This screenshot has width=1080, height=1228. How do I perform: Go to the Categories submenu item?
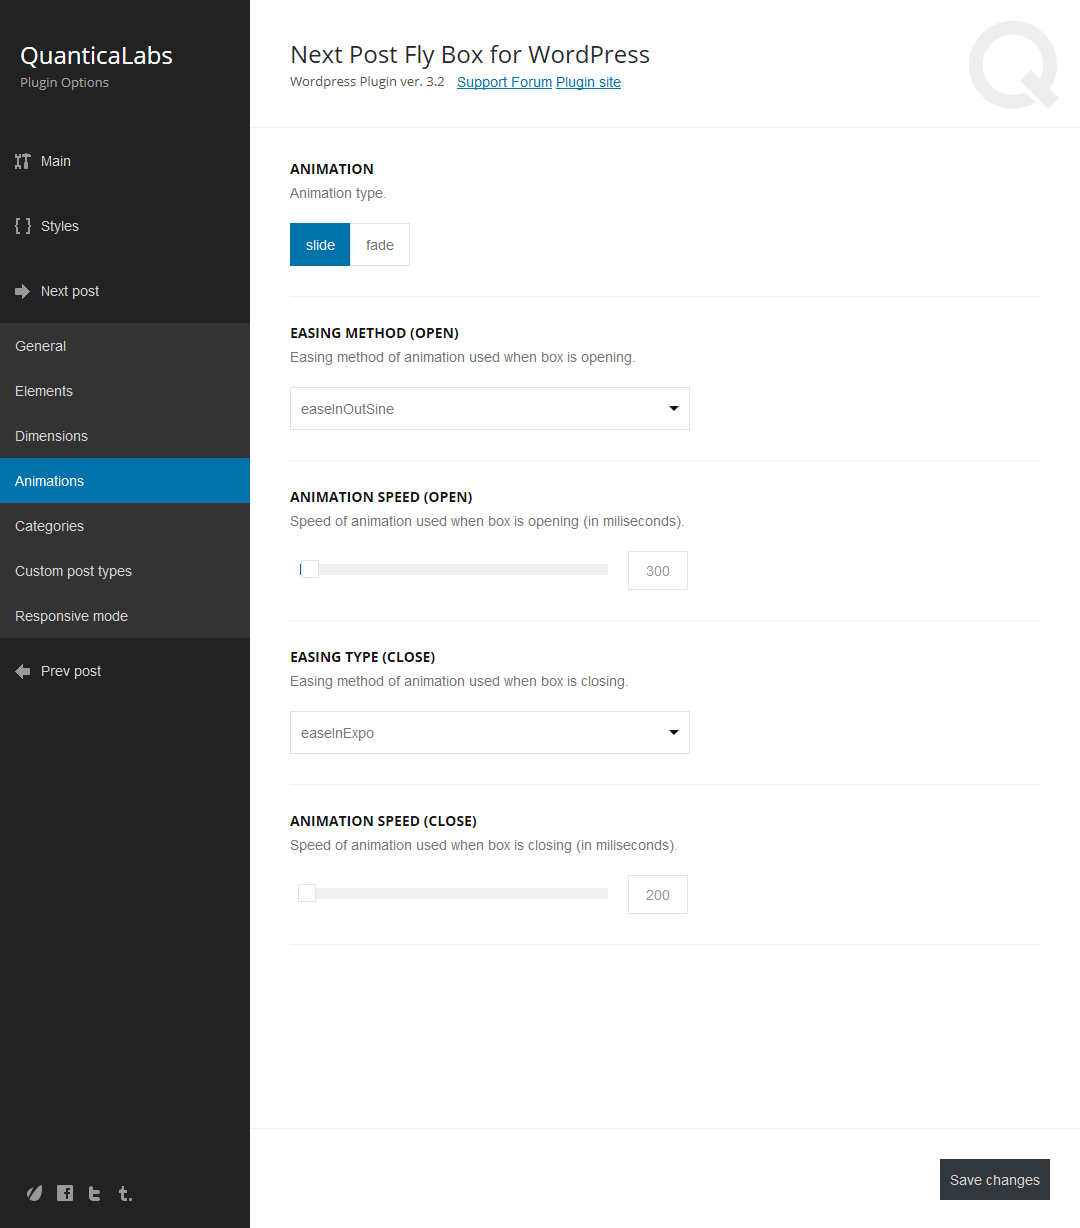[50, 526]
